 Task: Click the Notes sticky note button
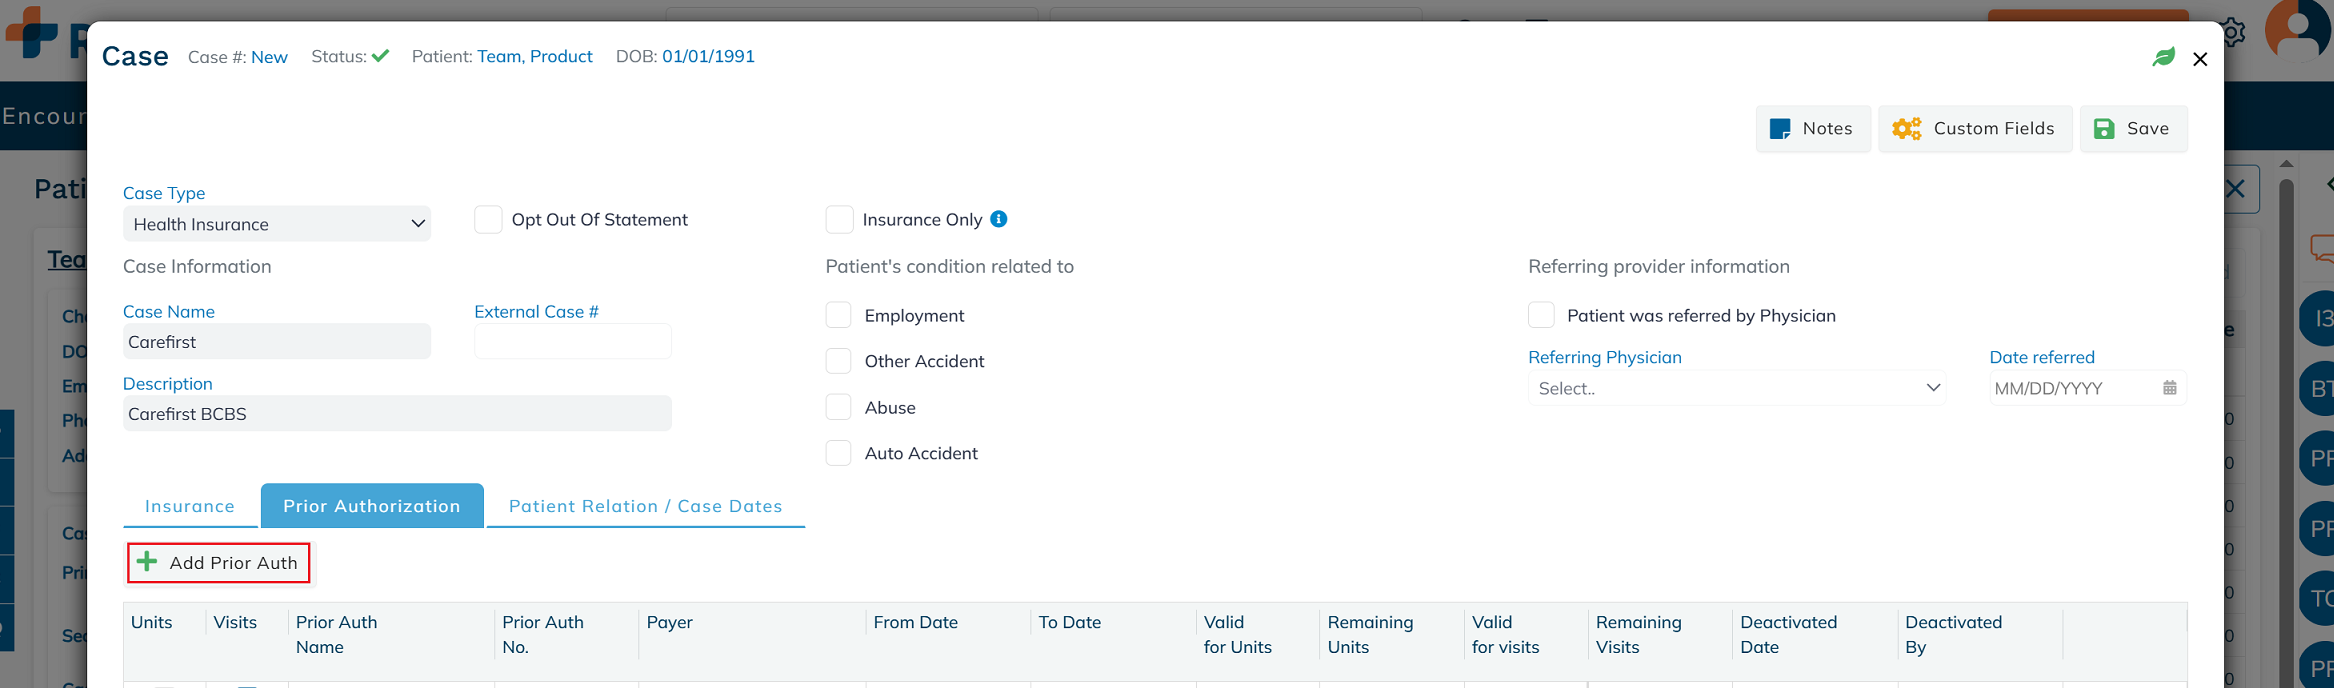point(1812,128)
